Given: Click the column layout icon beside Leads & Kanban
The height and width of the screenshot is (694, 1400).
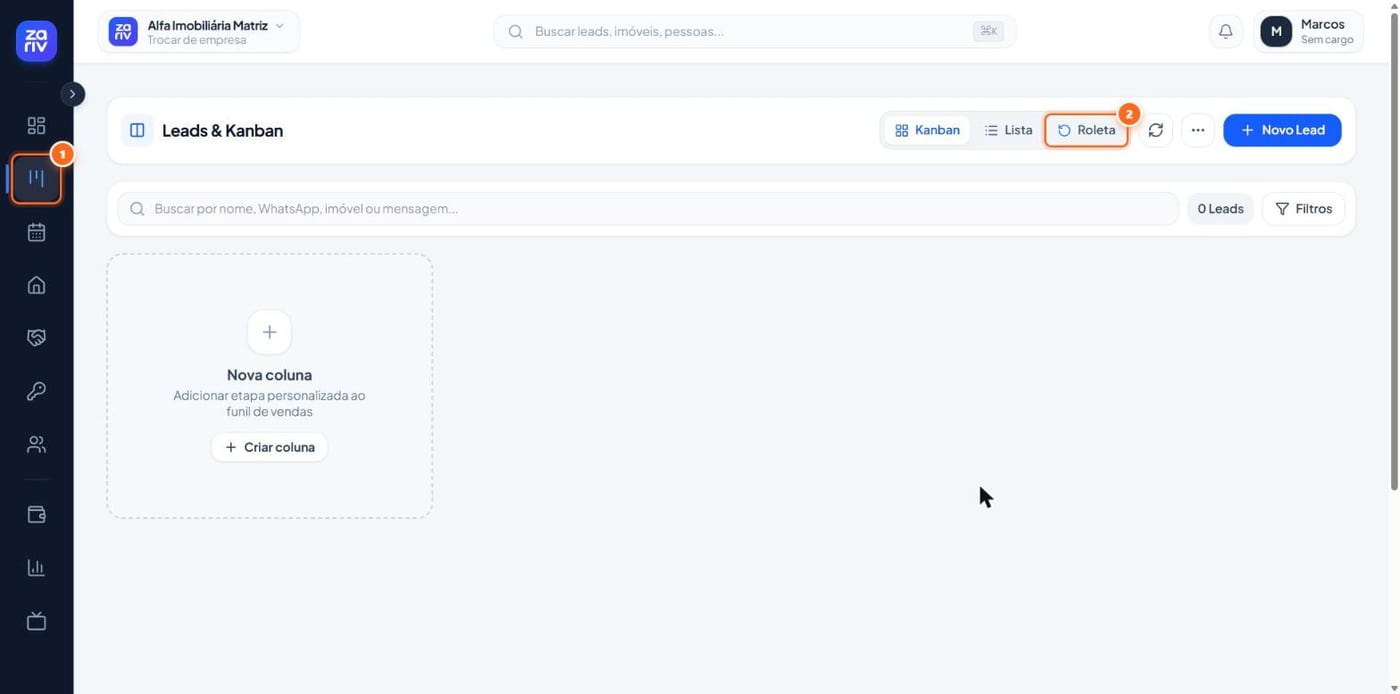Looking at the screenshot, I should point(137,130).
